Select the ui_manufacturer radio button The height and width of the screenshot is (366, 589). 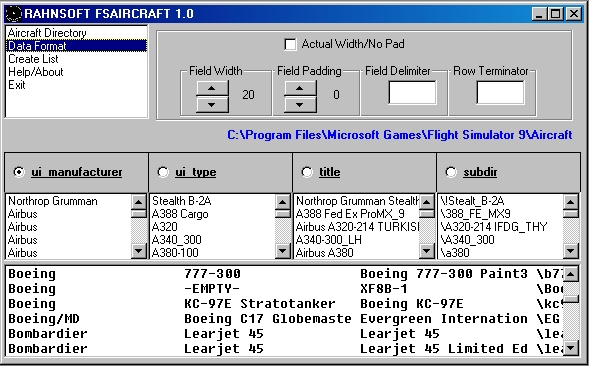tap(19, 172)
